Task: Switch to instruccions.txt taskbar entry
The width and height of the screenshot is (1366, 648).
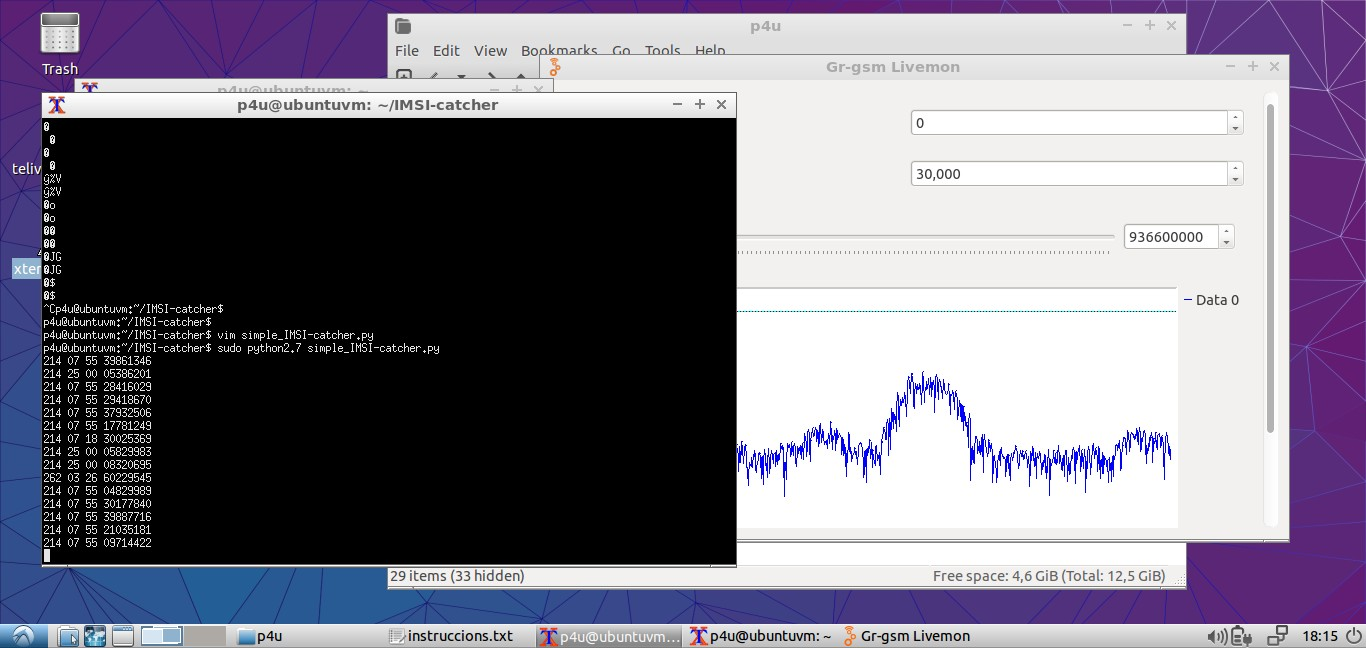Action: coord(460,636)
